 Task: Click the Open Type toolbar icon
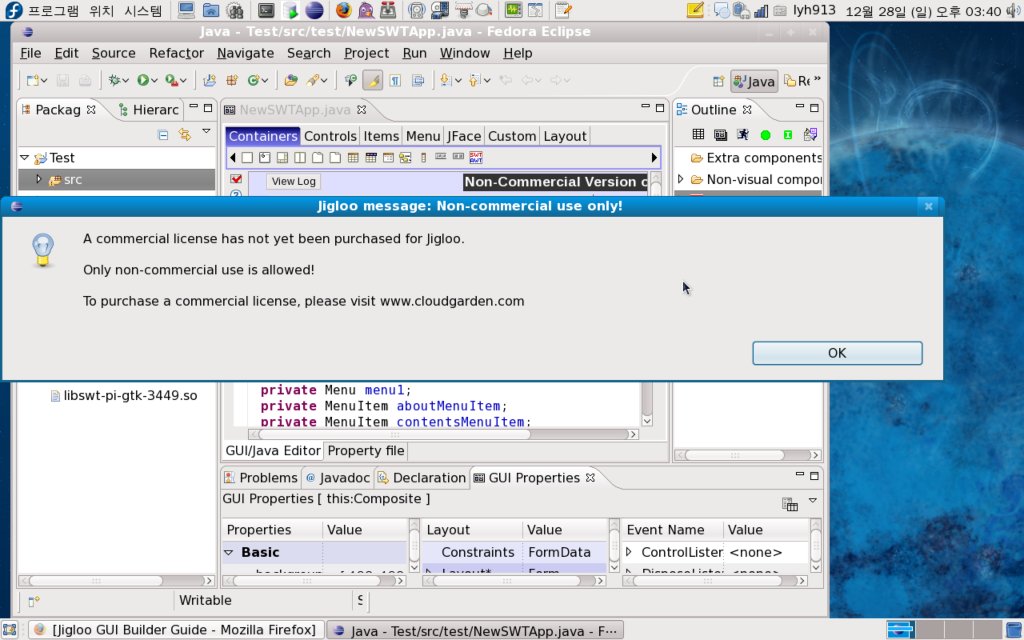point(291,80)
